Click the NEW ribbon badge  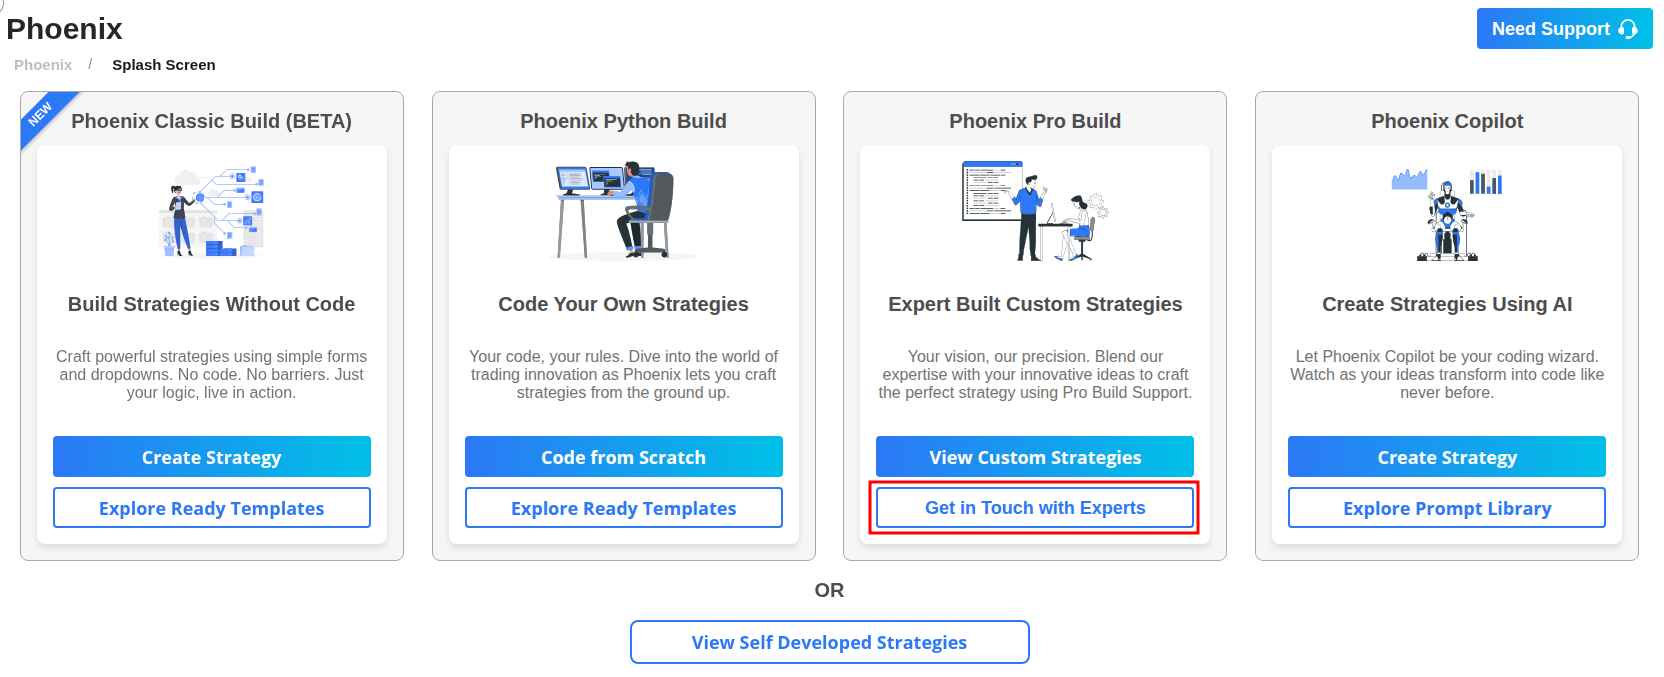point(41,114)
